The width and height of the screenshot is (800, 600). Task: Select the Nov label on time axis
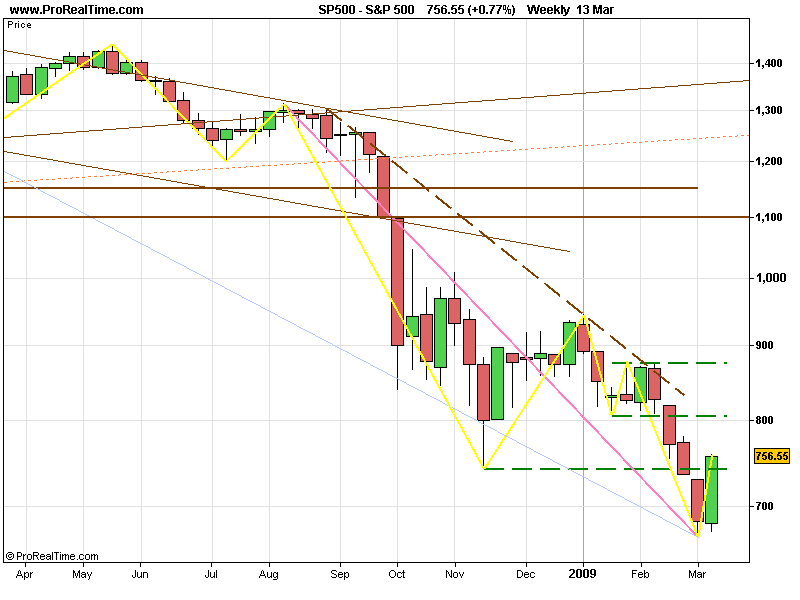tap(455, 574)
